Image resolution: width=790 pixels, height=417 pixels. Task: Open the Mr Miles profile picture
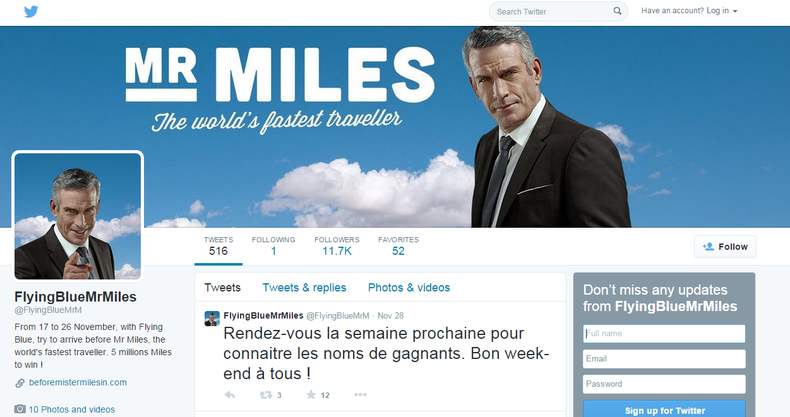coord(78,216)
